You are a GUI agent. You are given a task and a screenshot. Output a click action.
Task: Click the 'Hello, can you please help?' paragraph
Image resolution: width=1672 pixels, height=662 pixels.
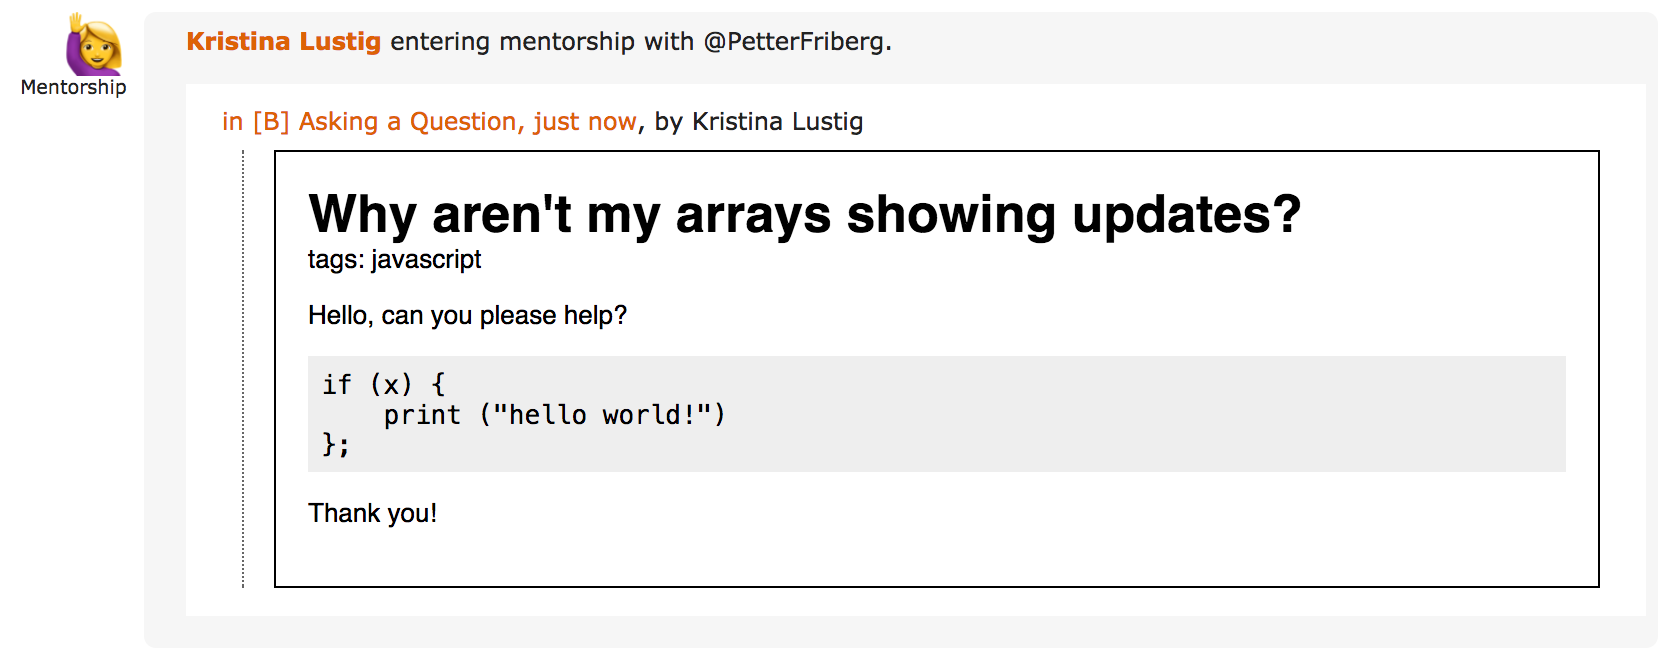point(467,316)
